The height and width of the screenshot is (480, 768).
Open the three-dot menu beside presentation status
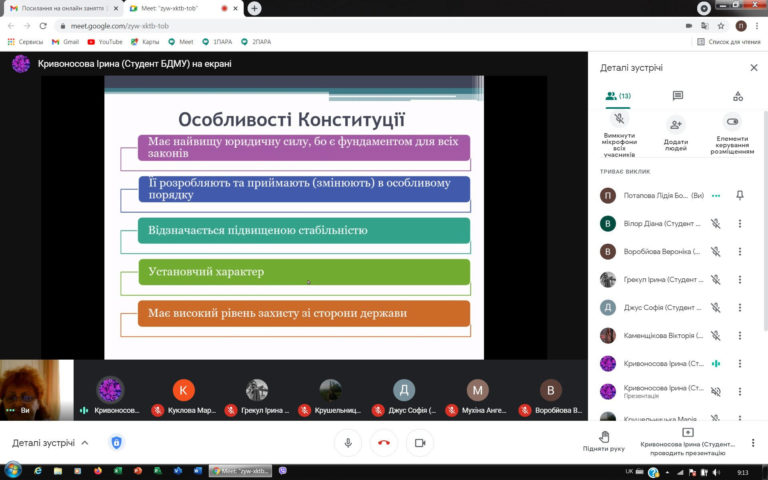click(751, 442)
